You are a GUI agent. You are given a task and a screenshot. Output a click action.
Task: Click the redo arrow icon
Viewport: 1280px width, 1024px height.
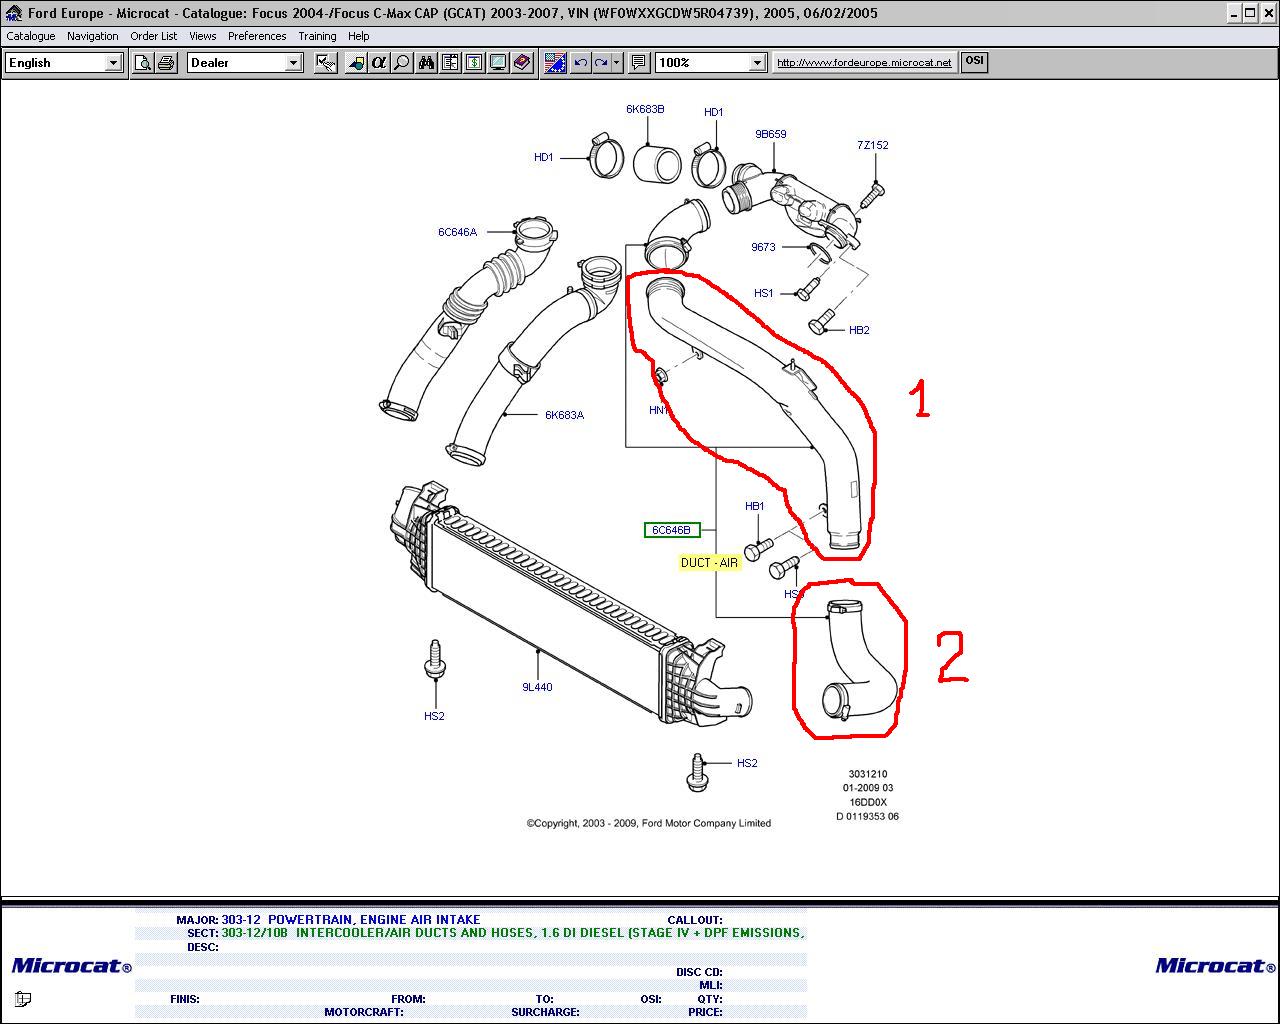tap(601, 63)
